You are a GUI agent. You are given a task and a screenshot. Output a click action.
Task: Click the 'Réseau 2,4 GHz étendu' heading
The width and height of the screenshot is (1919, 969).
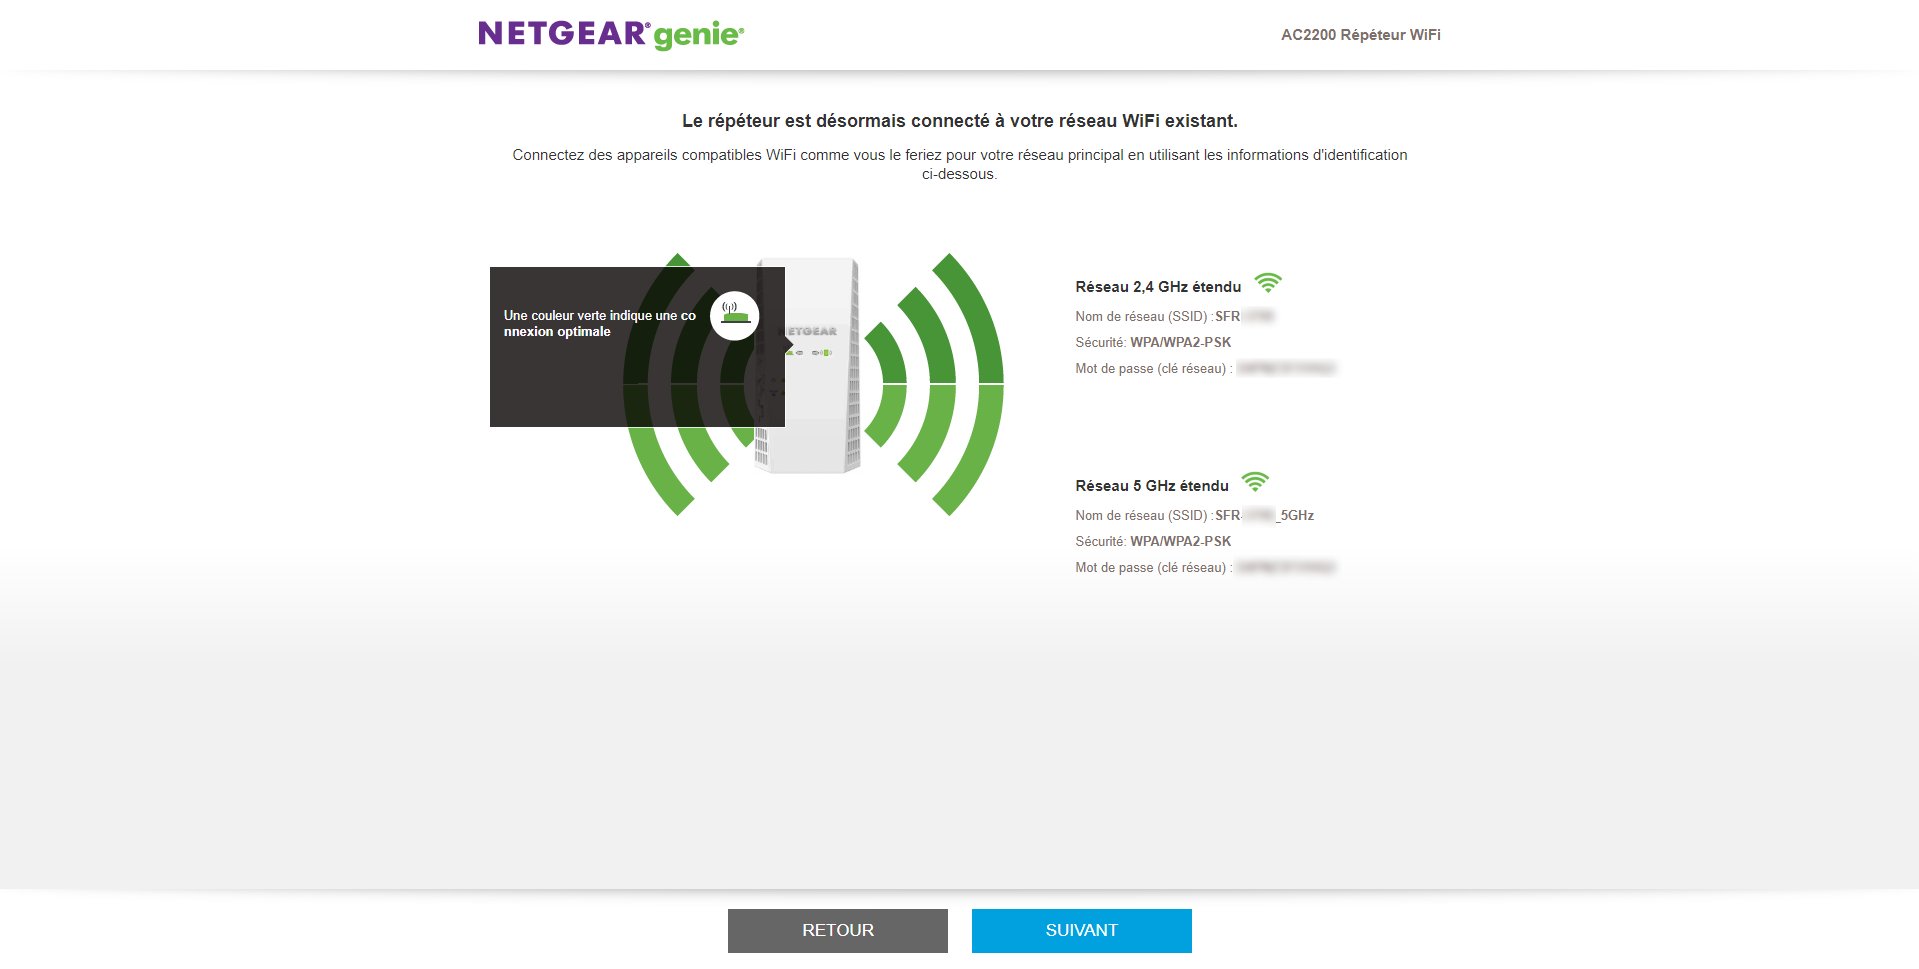[1157, 287]
